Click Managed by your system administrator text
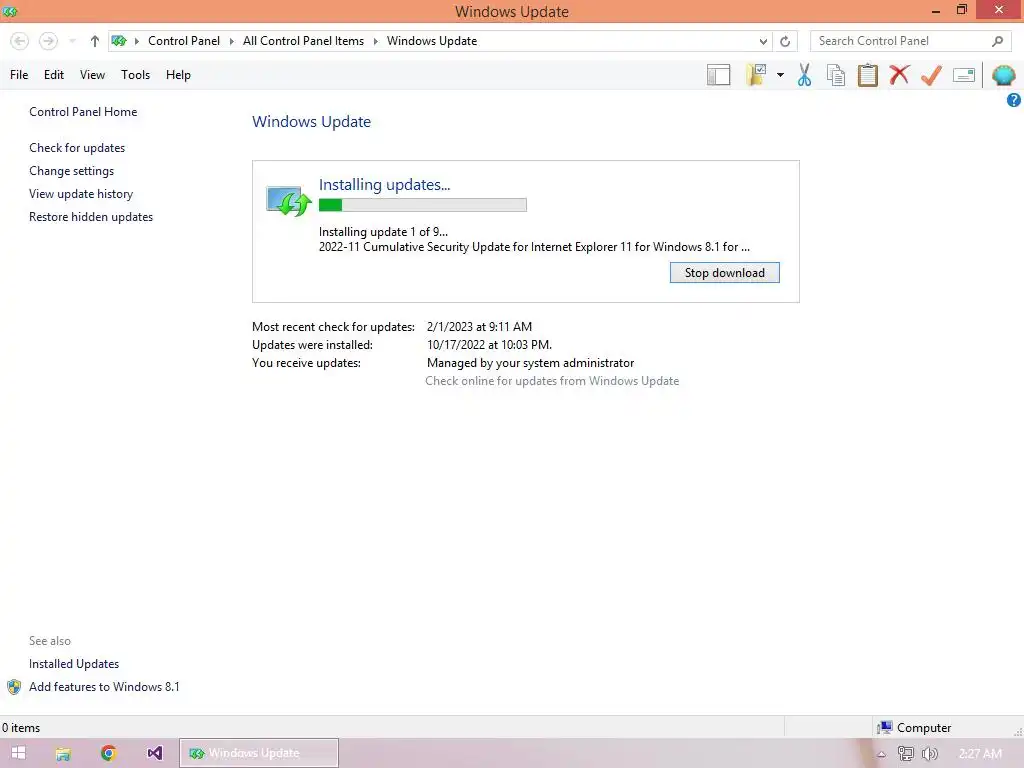This screenshot has width=1024, height=768. click(x=530, y=362)
